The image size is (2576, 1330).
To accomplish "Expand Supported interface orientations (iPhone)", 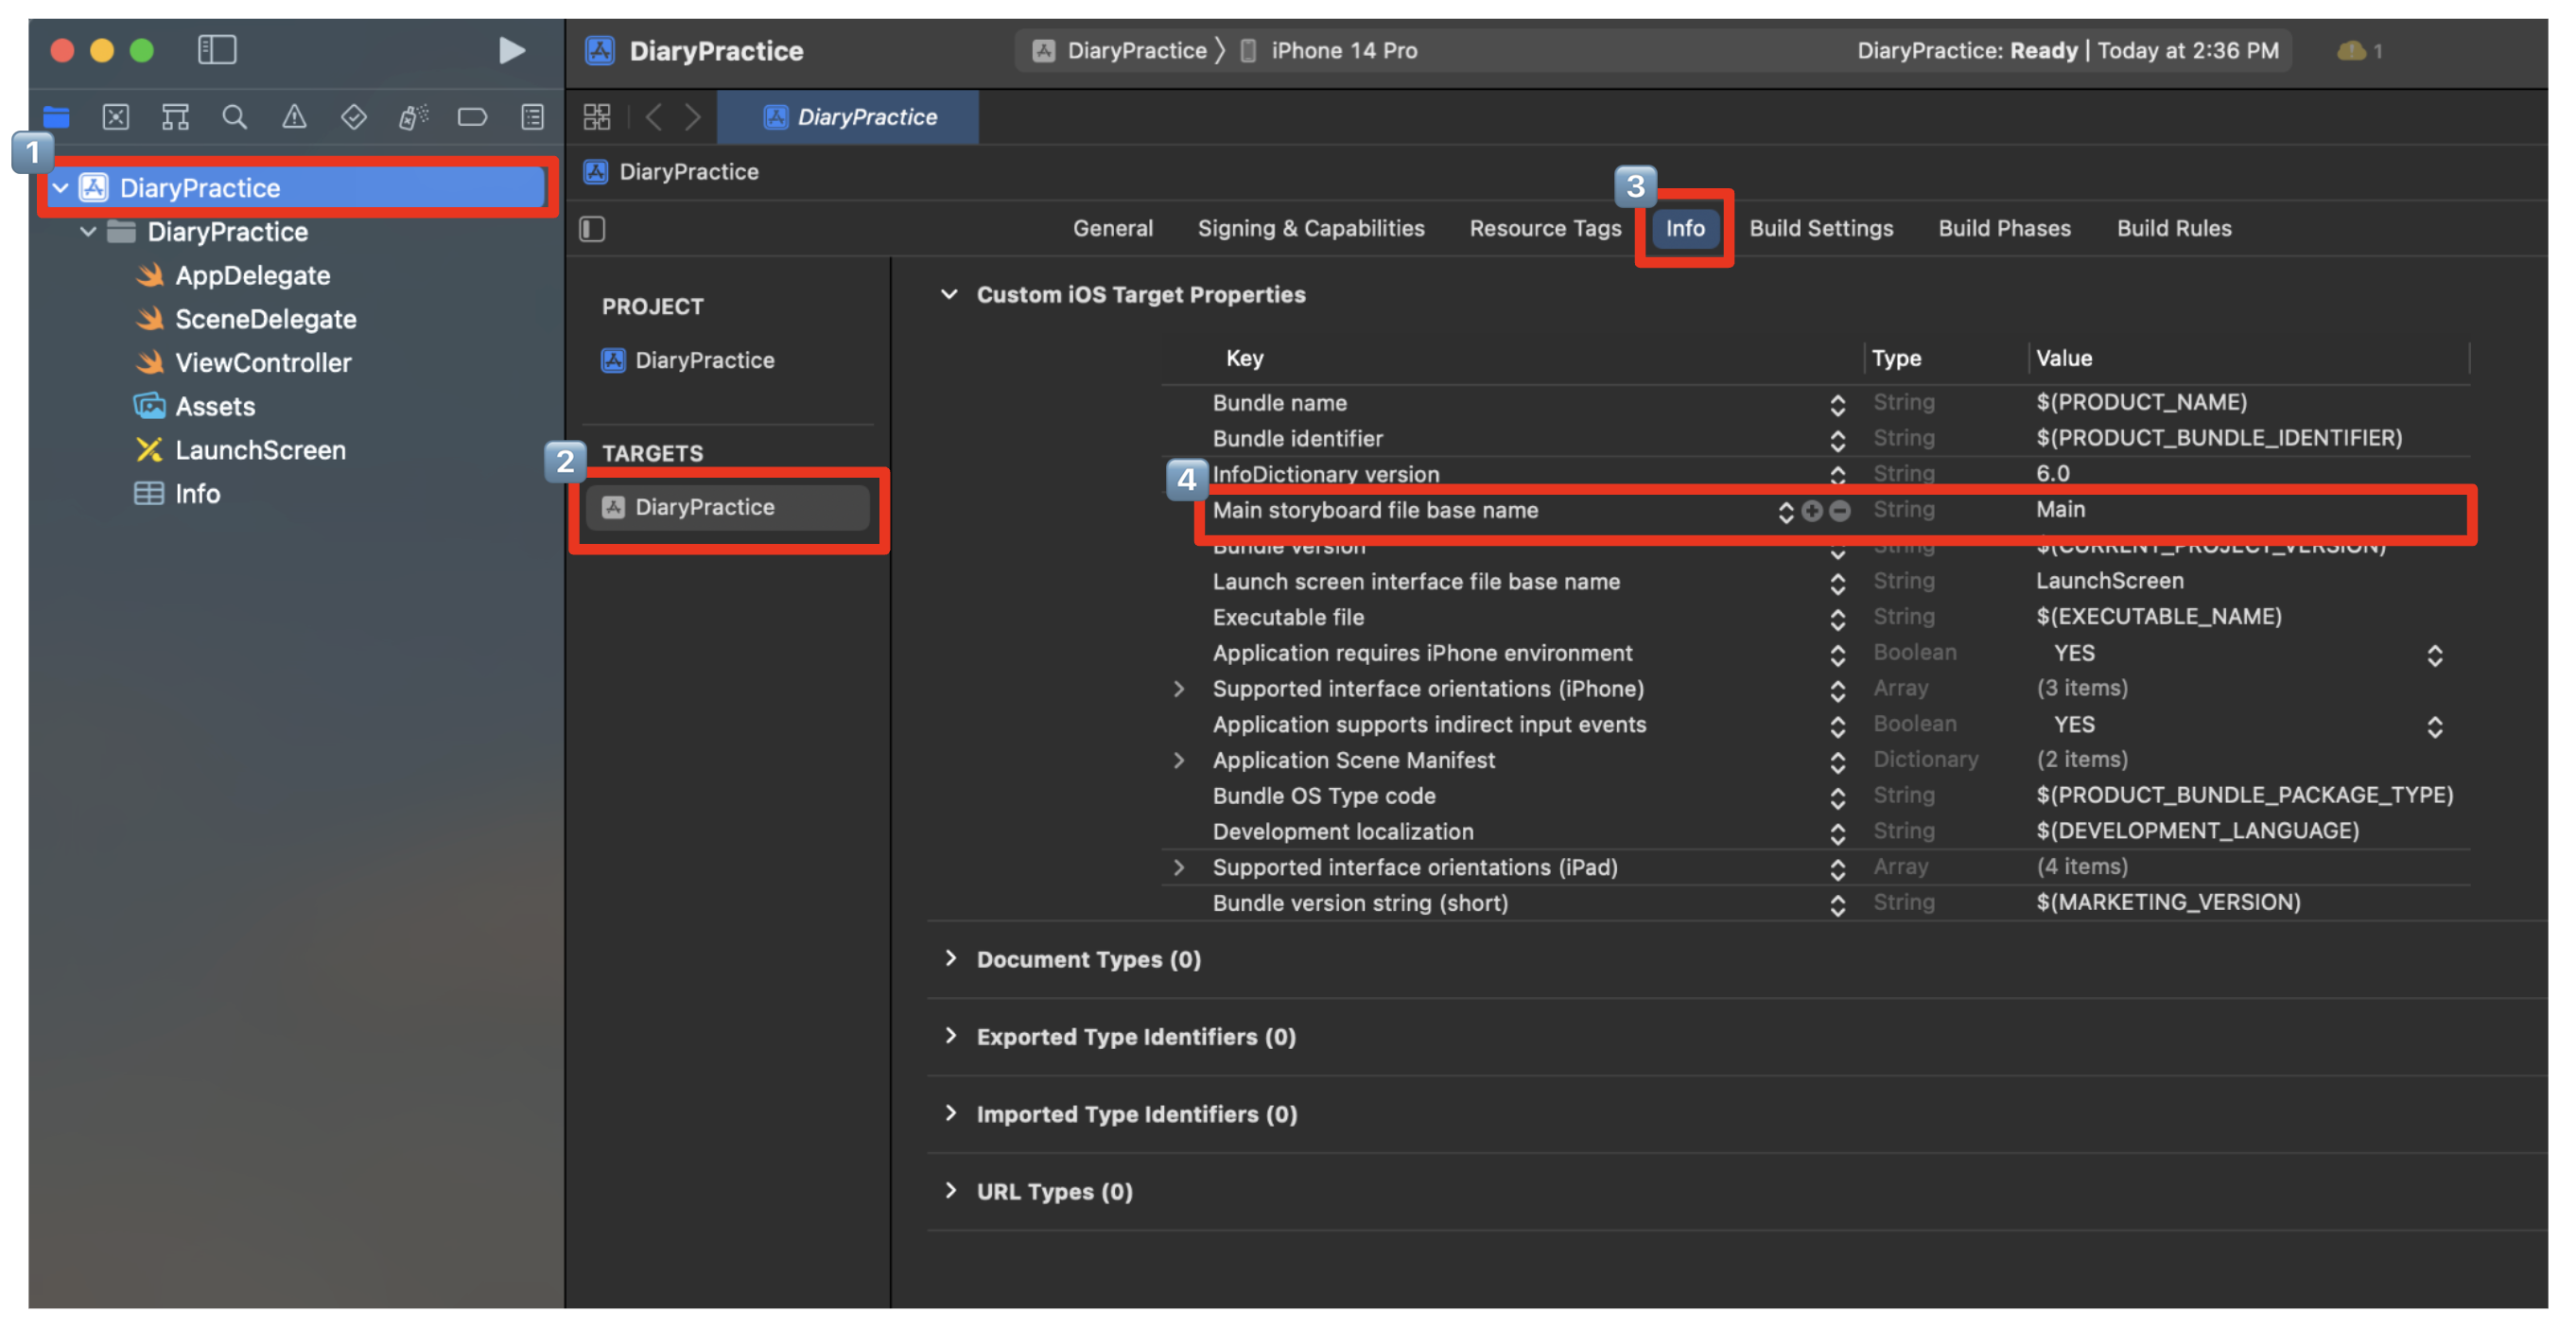I will point(1179,689).
